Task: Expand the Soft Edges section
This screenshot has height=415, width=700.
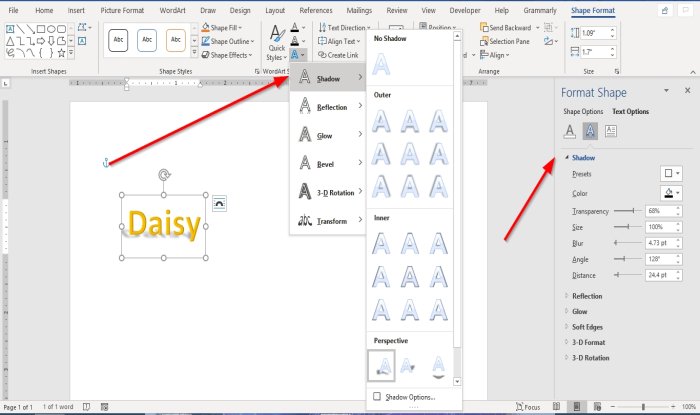Action: (589, 327)
